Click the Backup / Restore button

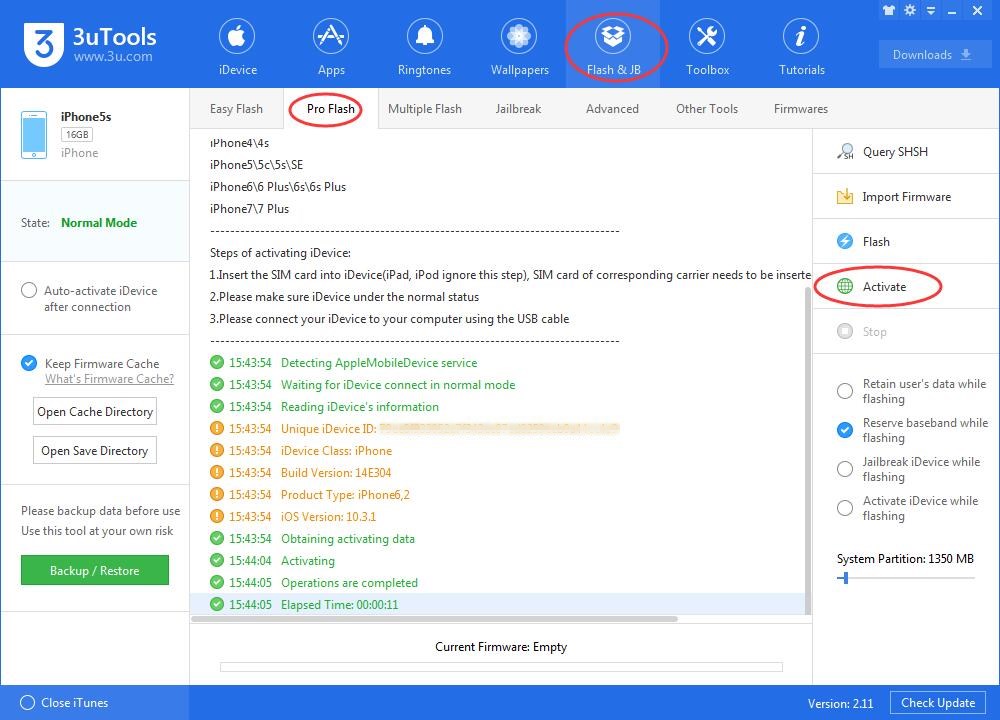[95, 570]
